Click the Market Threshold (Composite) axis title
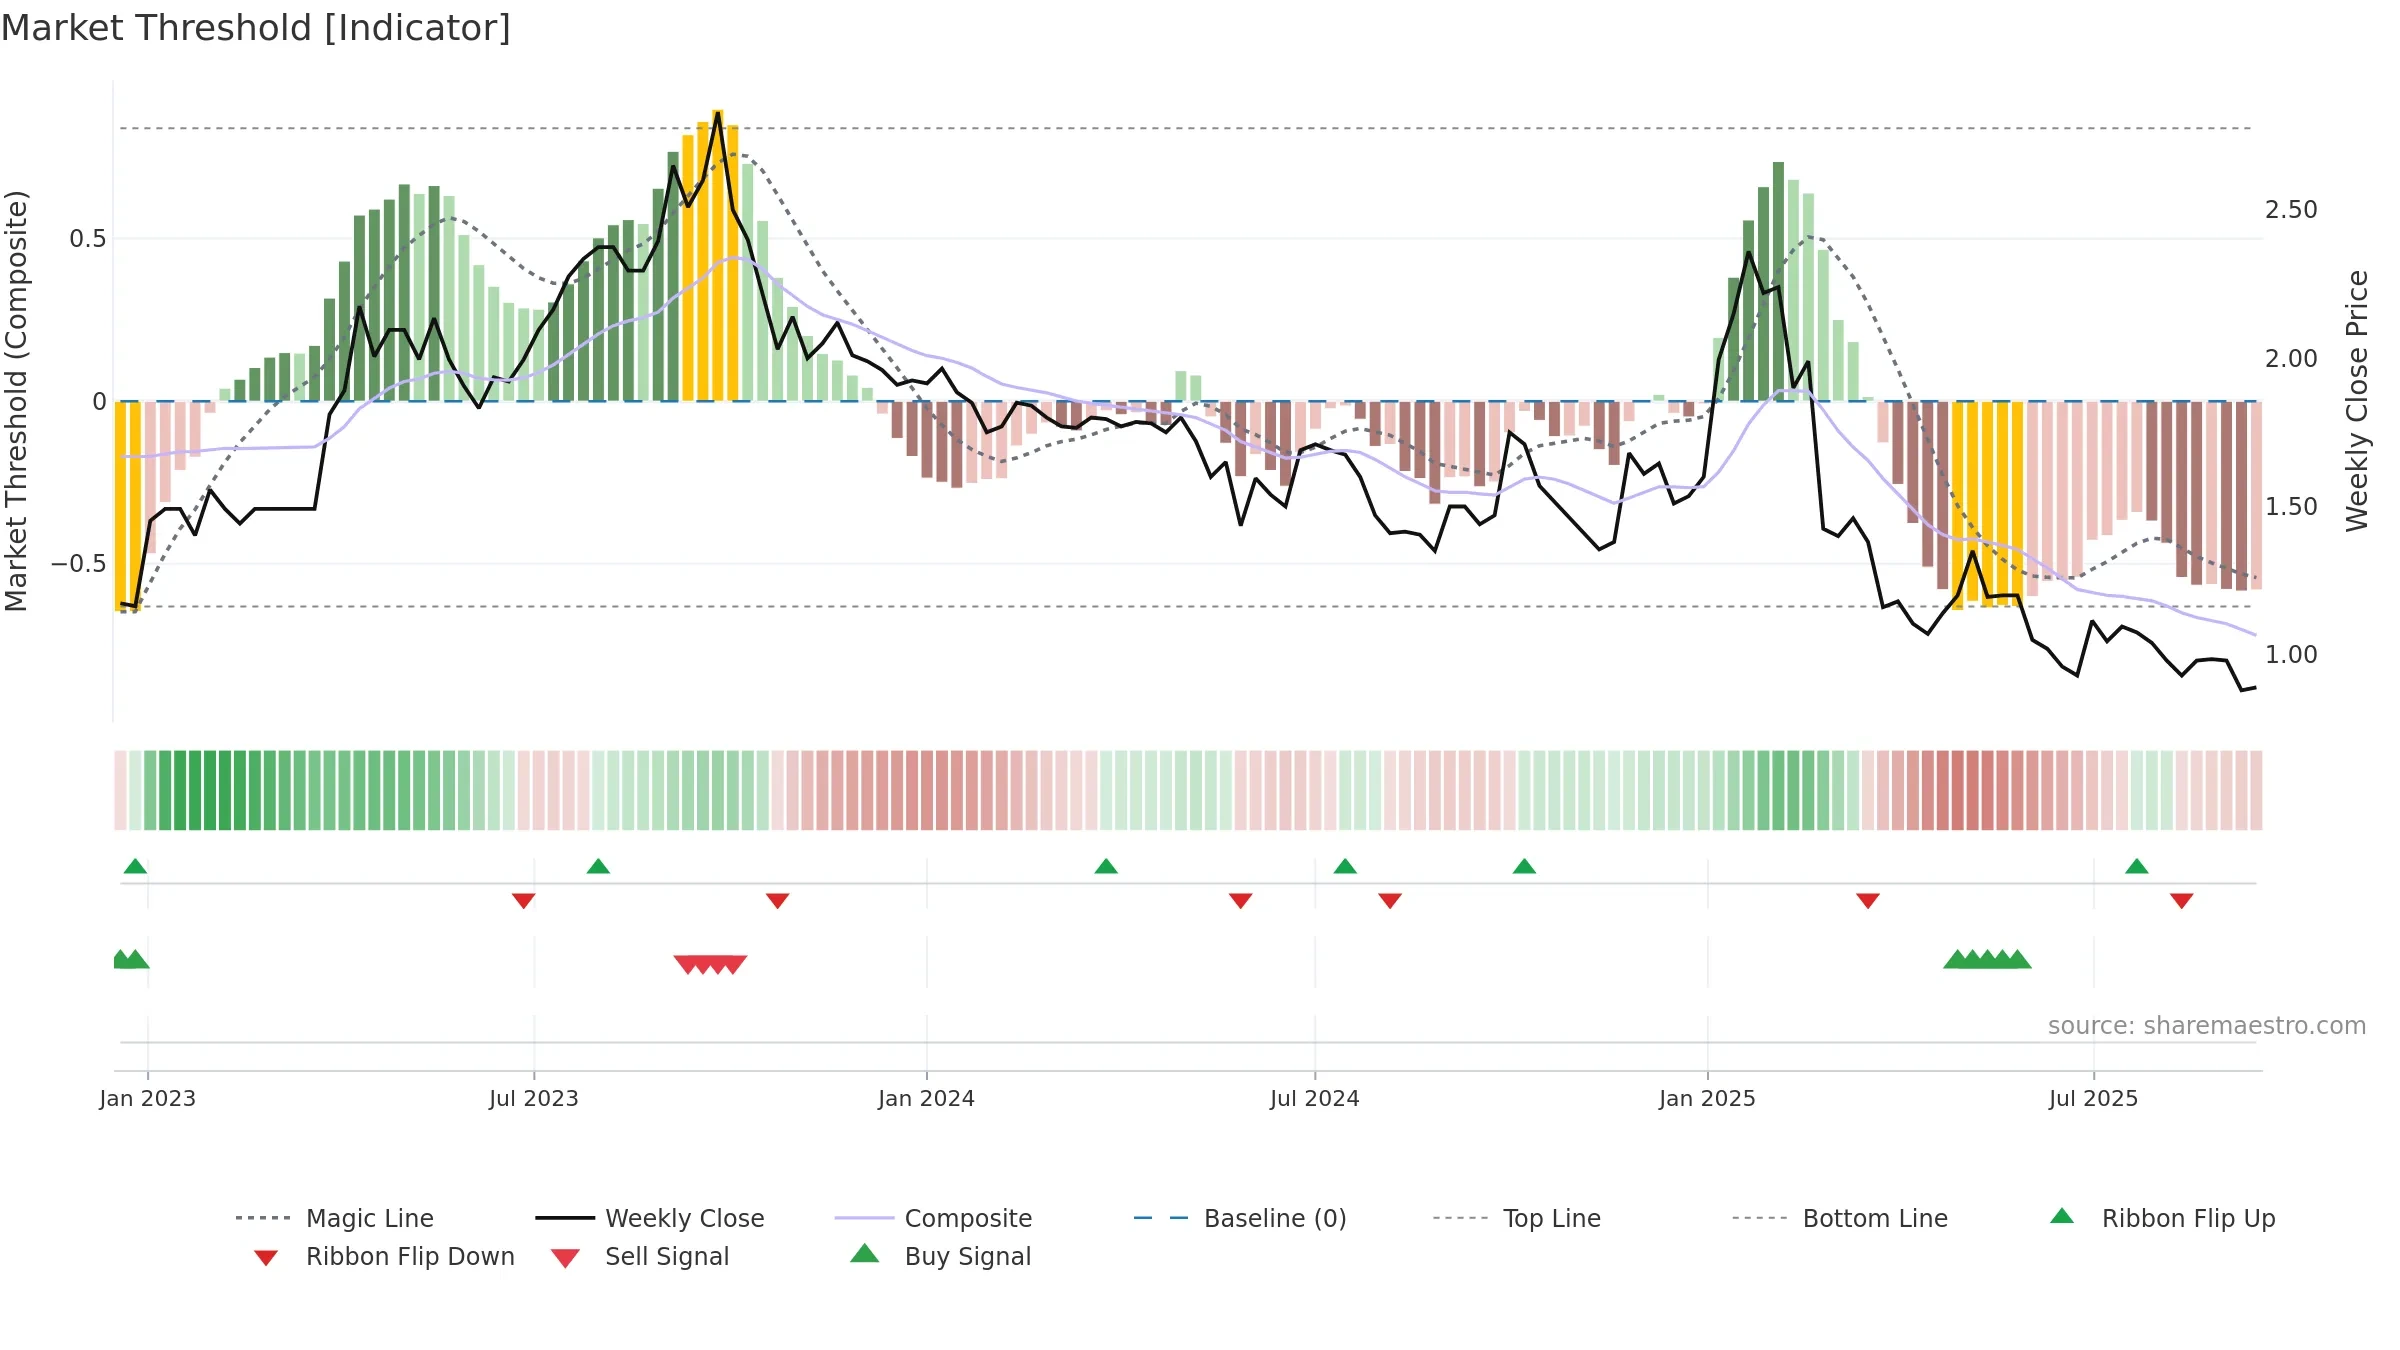Image resolution: width=2400 pixels, height=1350 pixels. [x=16, y=400]
